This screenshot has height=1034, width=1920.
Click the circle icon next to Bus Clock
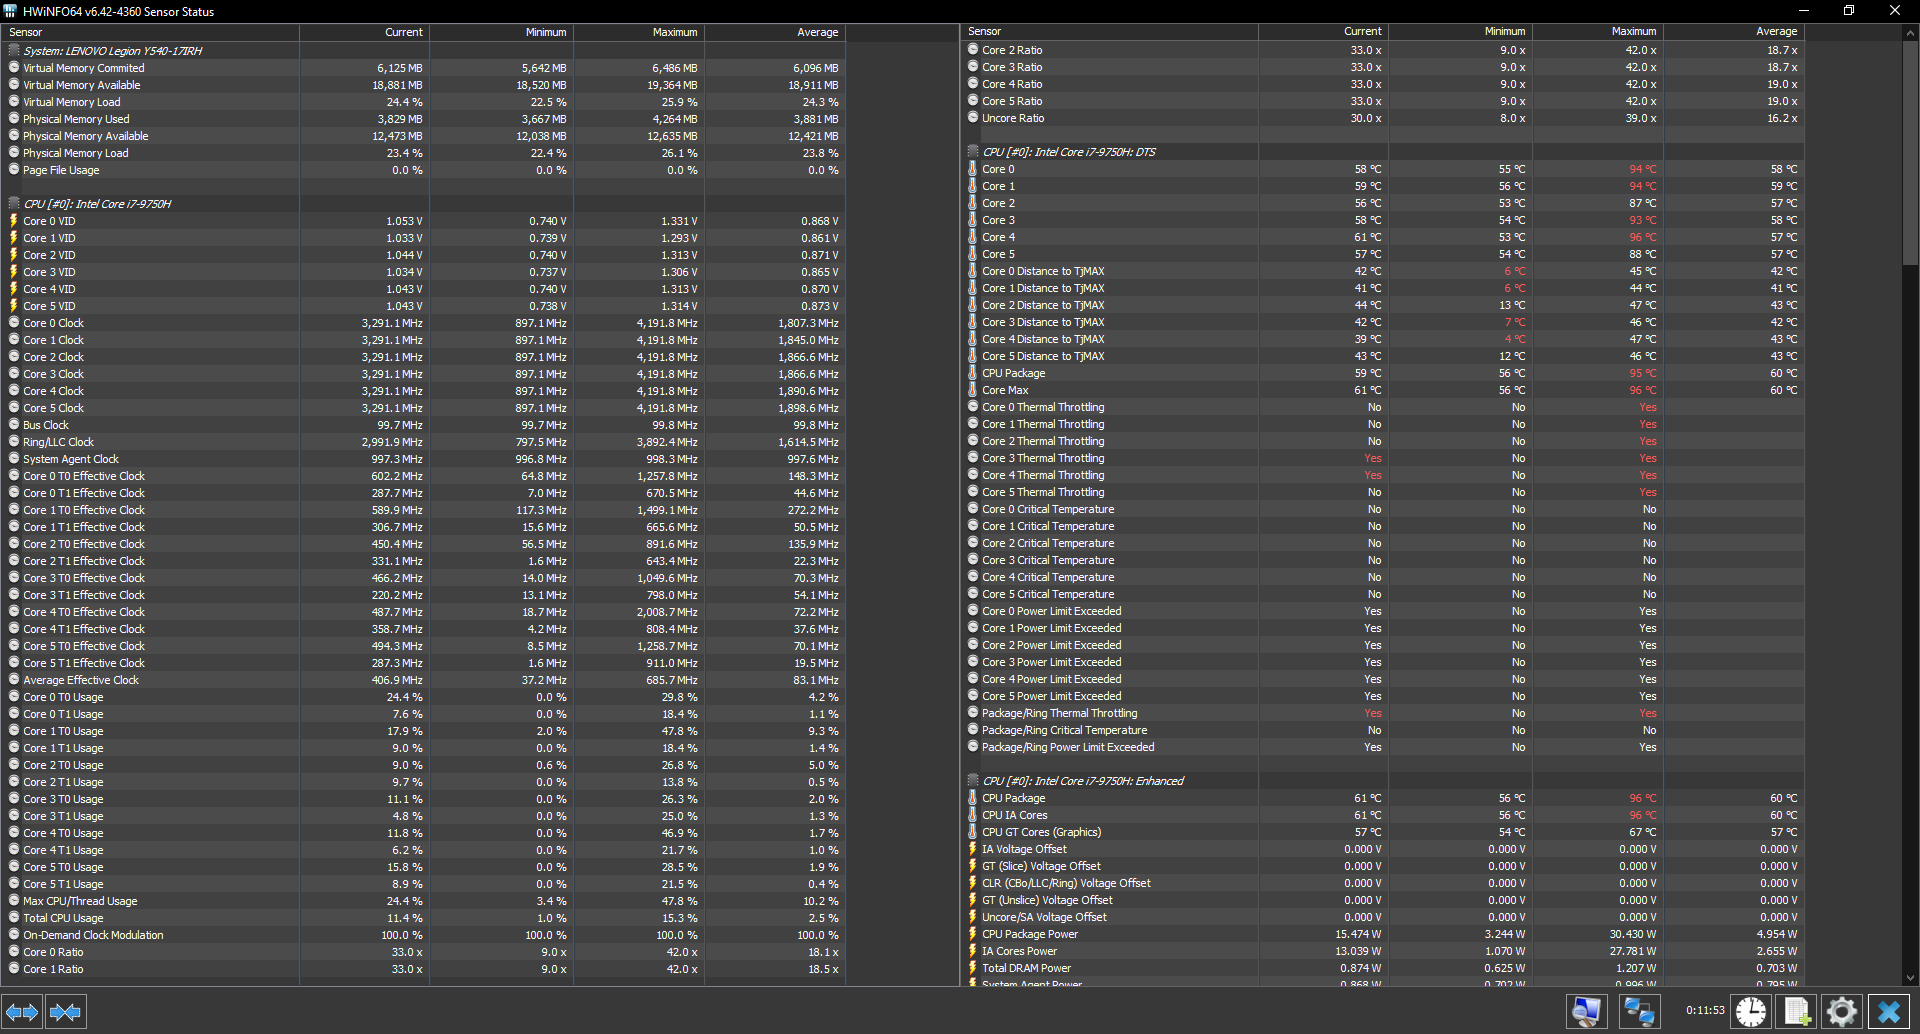pyautogui.click(x=14, y=425)
